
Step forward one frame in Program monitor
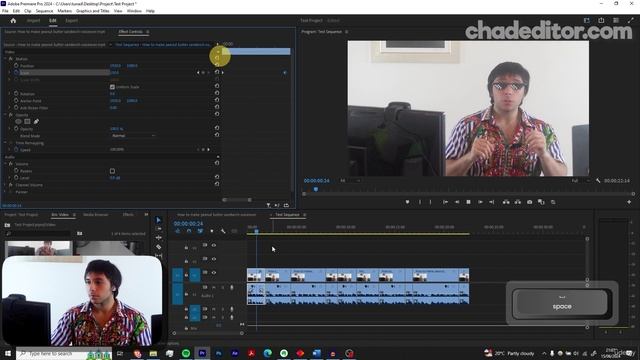coord(480,202)
